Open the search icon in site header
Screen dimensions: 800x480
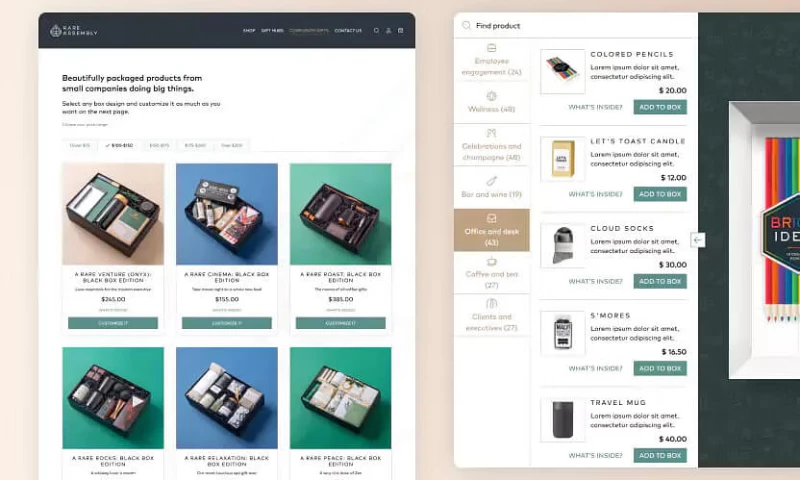coord(376,31)
